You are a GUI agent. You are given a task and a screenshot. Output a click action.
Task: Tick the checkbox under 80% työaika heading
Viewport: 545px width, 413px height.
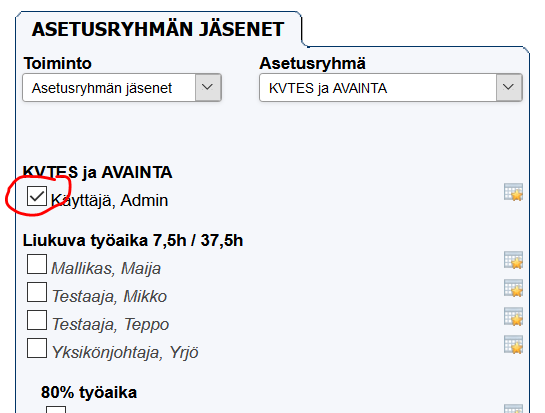56,410
